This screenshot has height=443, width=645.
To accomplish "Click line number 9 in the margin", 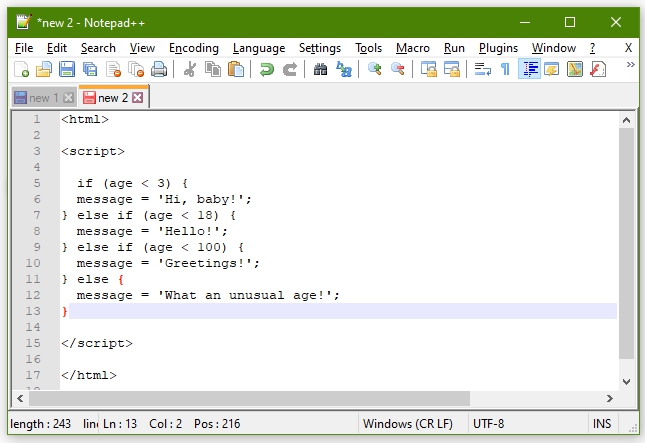I will click(x=37, y=247).
